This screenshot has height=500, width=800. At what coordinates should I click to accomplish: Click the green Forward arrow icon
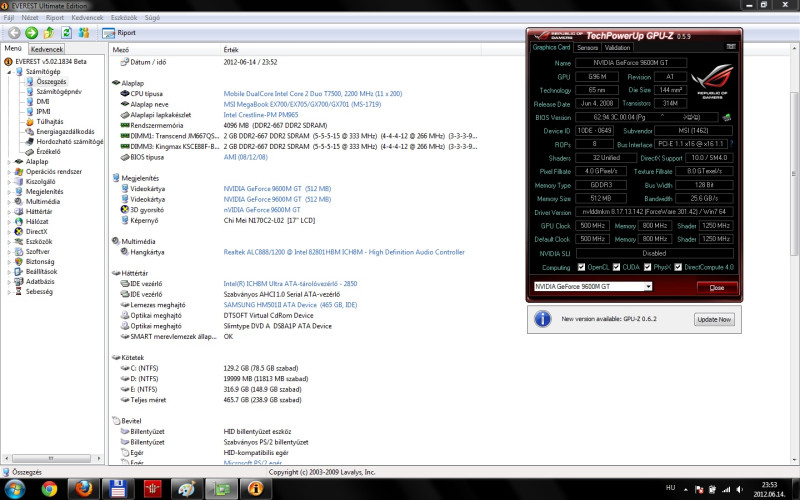point(32,33)
